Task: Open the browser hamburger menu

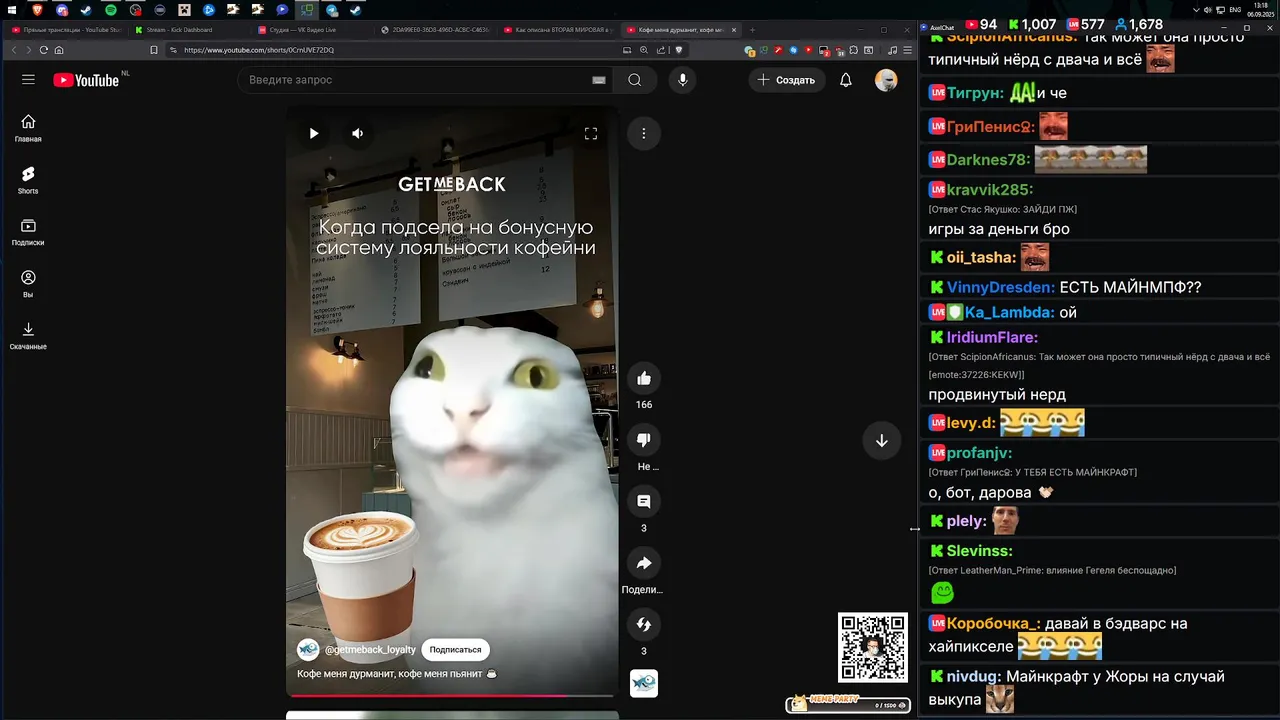Action: [x=907, y=50]
